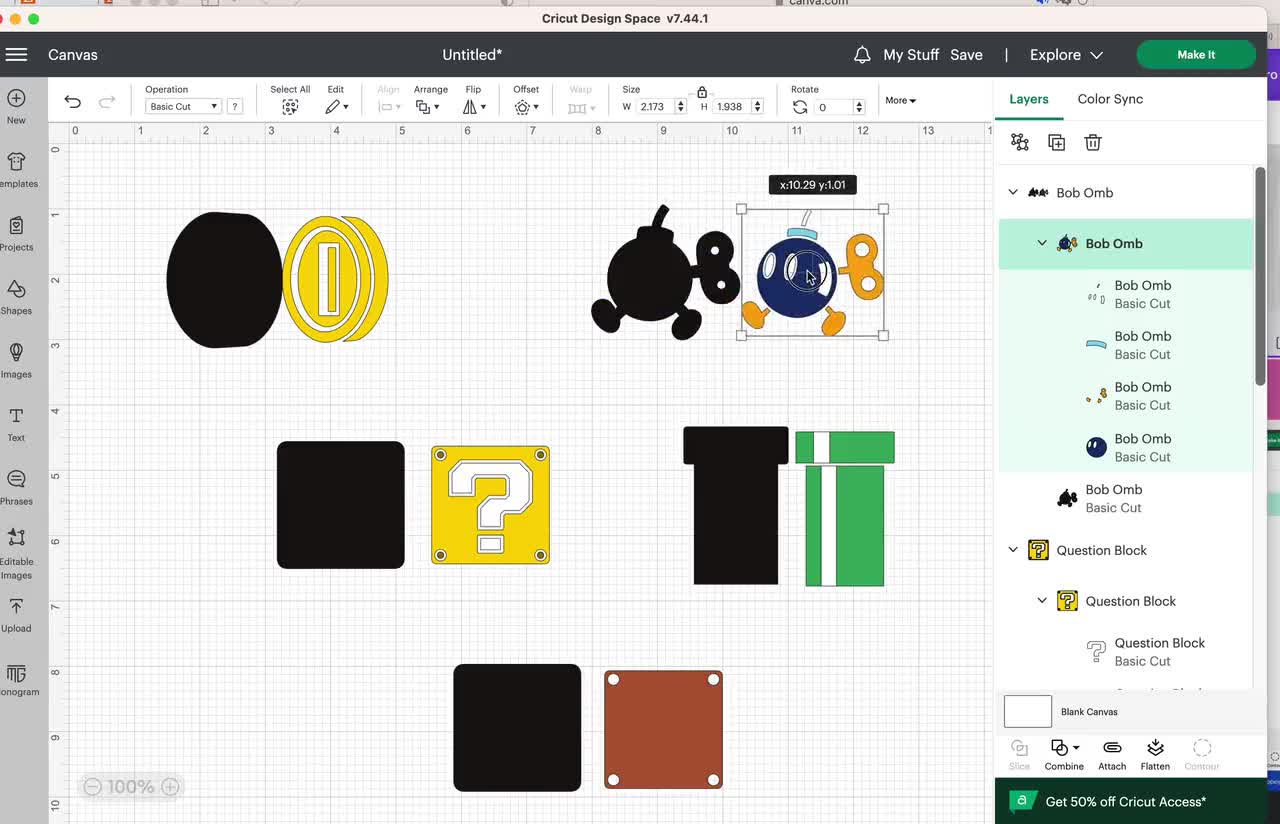The height and width of the screenshot is (824, 1280).
Task: Delete the selected layer trash icon
Action: point(1093,142)
